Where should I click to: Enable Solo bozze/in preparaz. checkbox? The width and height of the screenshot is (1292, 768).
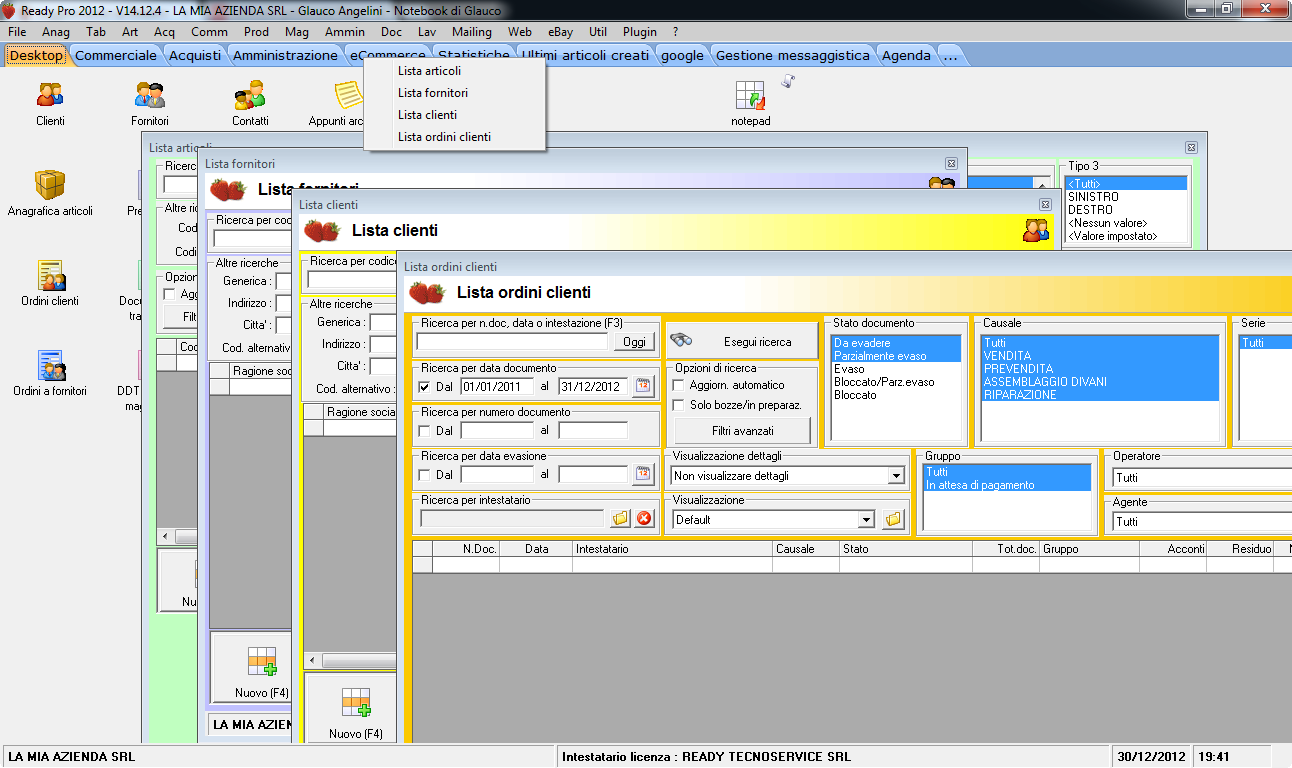680,406
